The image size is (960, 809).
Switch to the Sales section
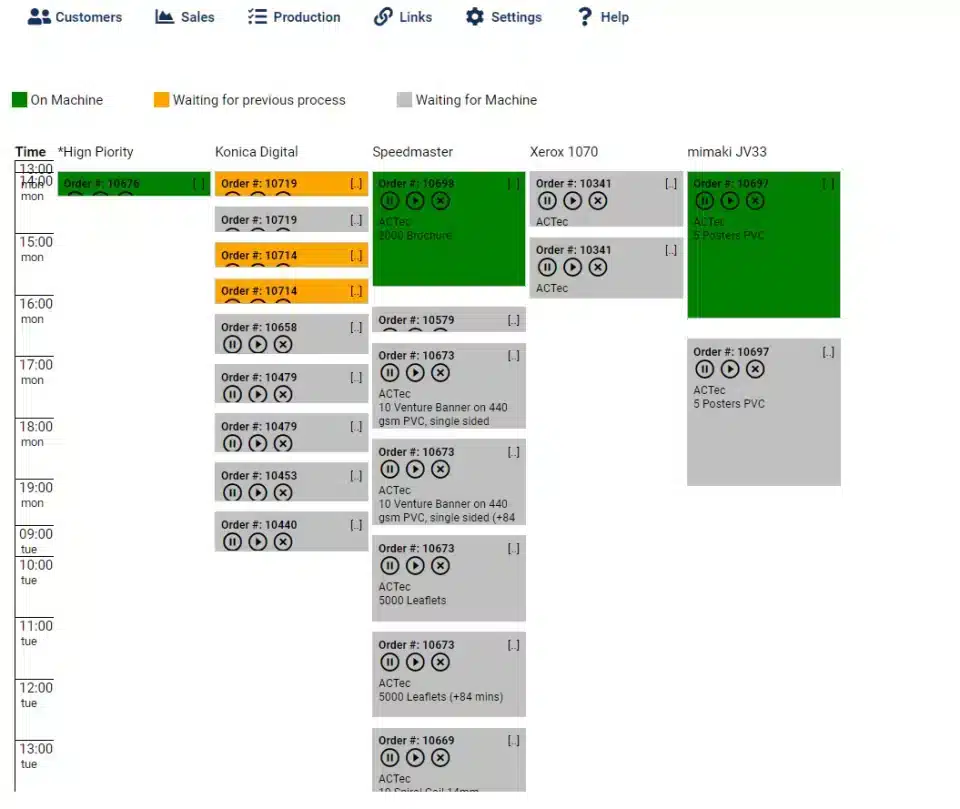[x=184, y=17]
